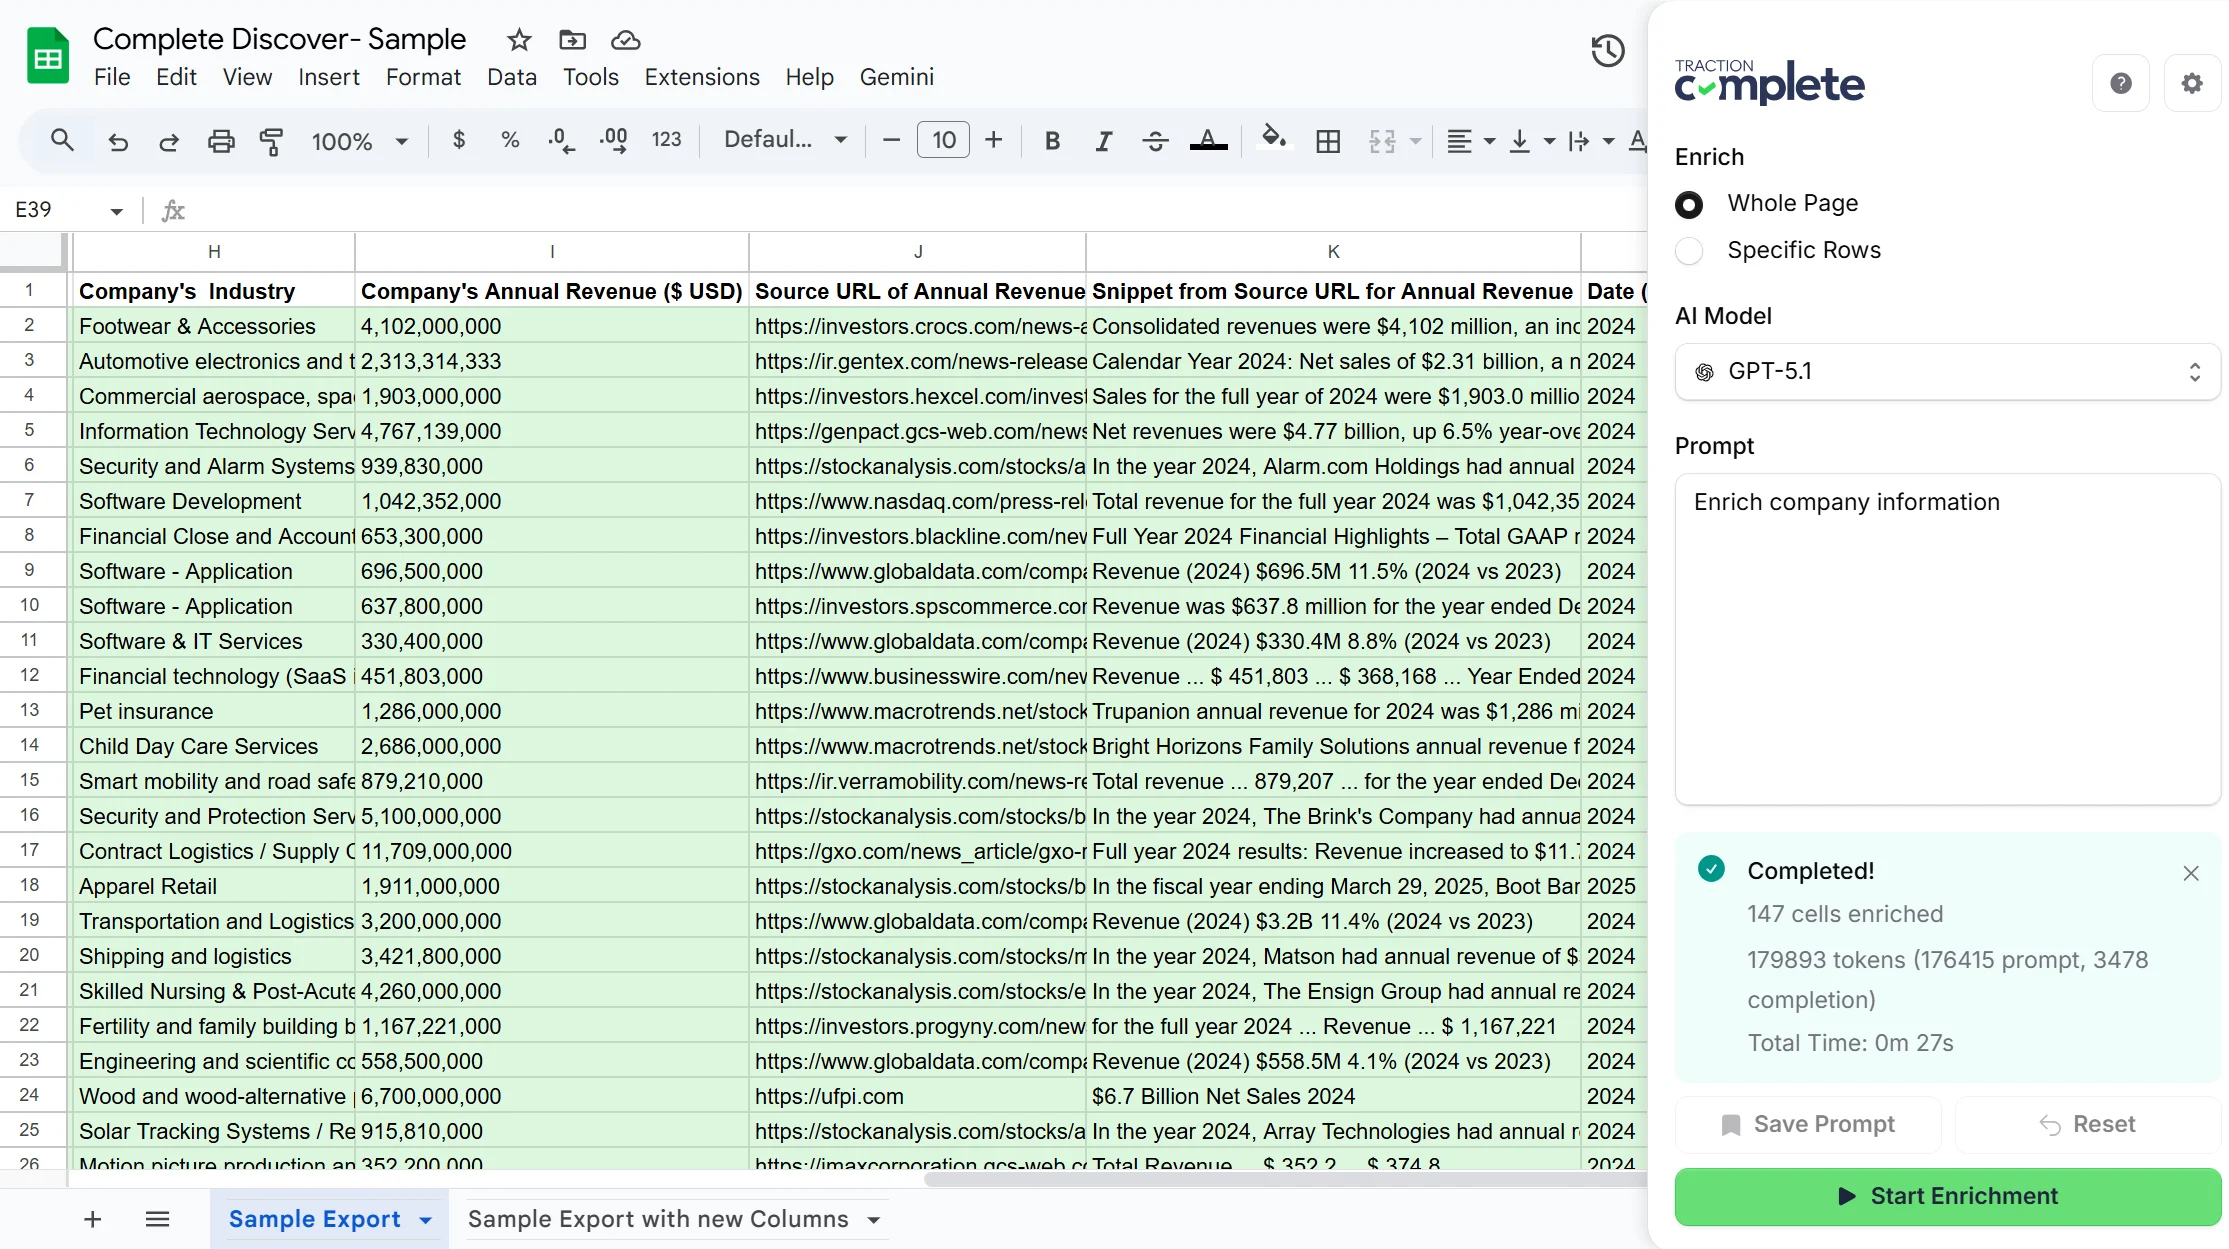Select the Specific Rows radio option
The image size is (2229, 1249).
(x=1689, y=251)
